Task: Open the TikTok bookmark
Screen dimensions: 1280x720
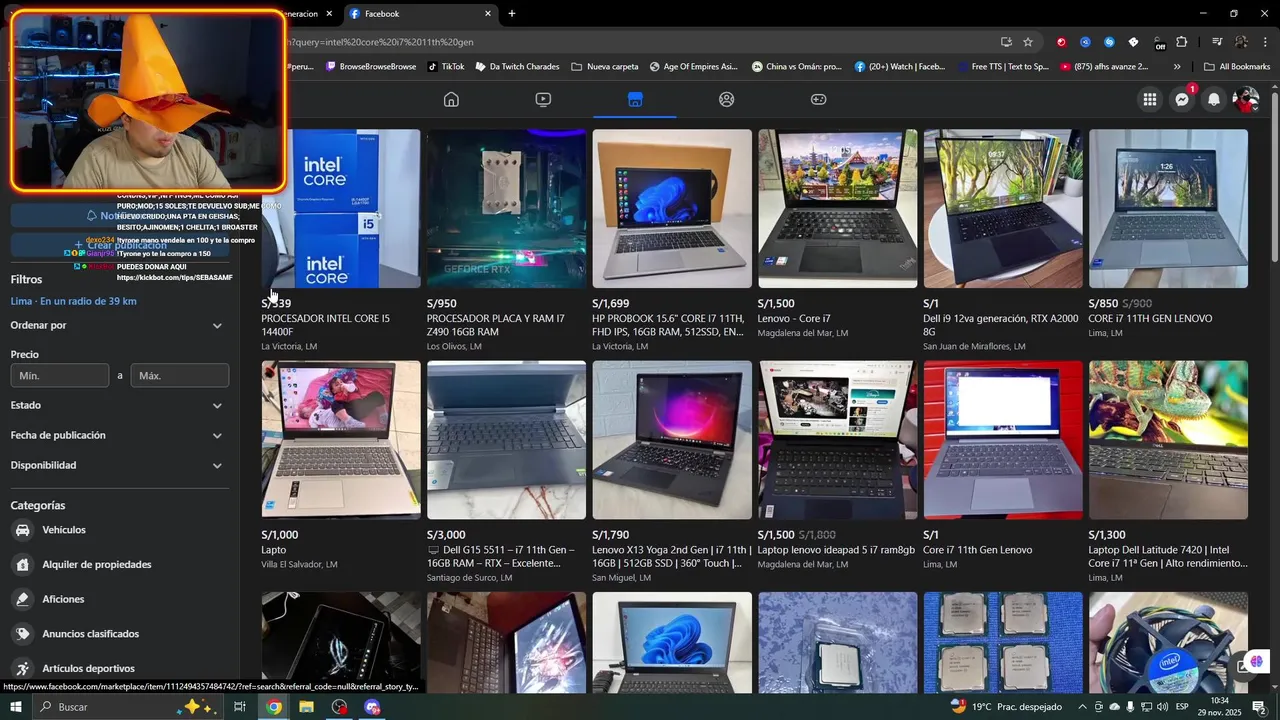Action: [x=445, y=67]
